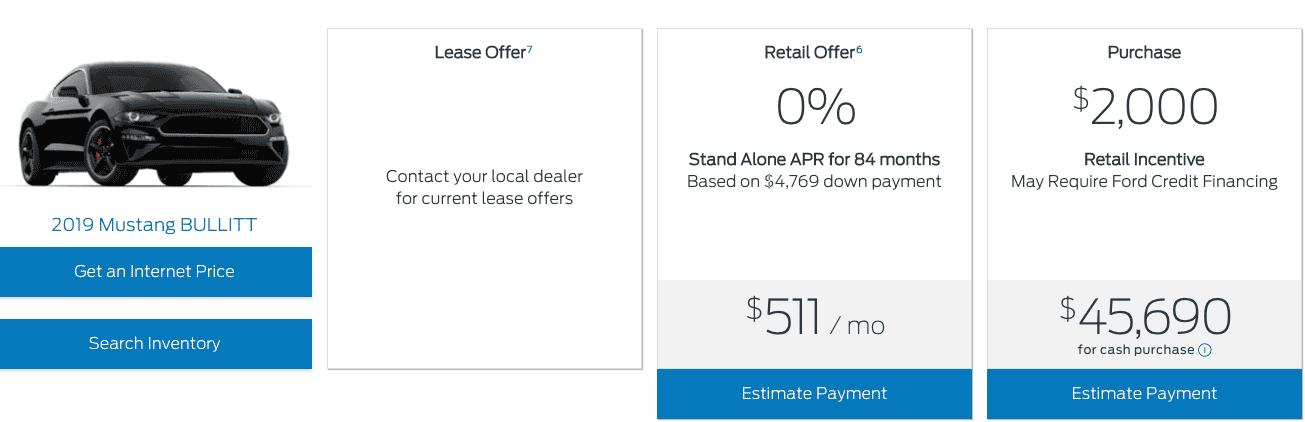Viewport: 1305px width, 422px height.
Task: Click the black Mustang Bullitt car image
Action: coord(156,123)
